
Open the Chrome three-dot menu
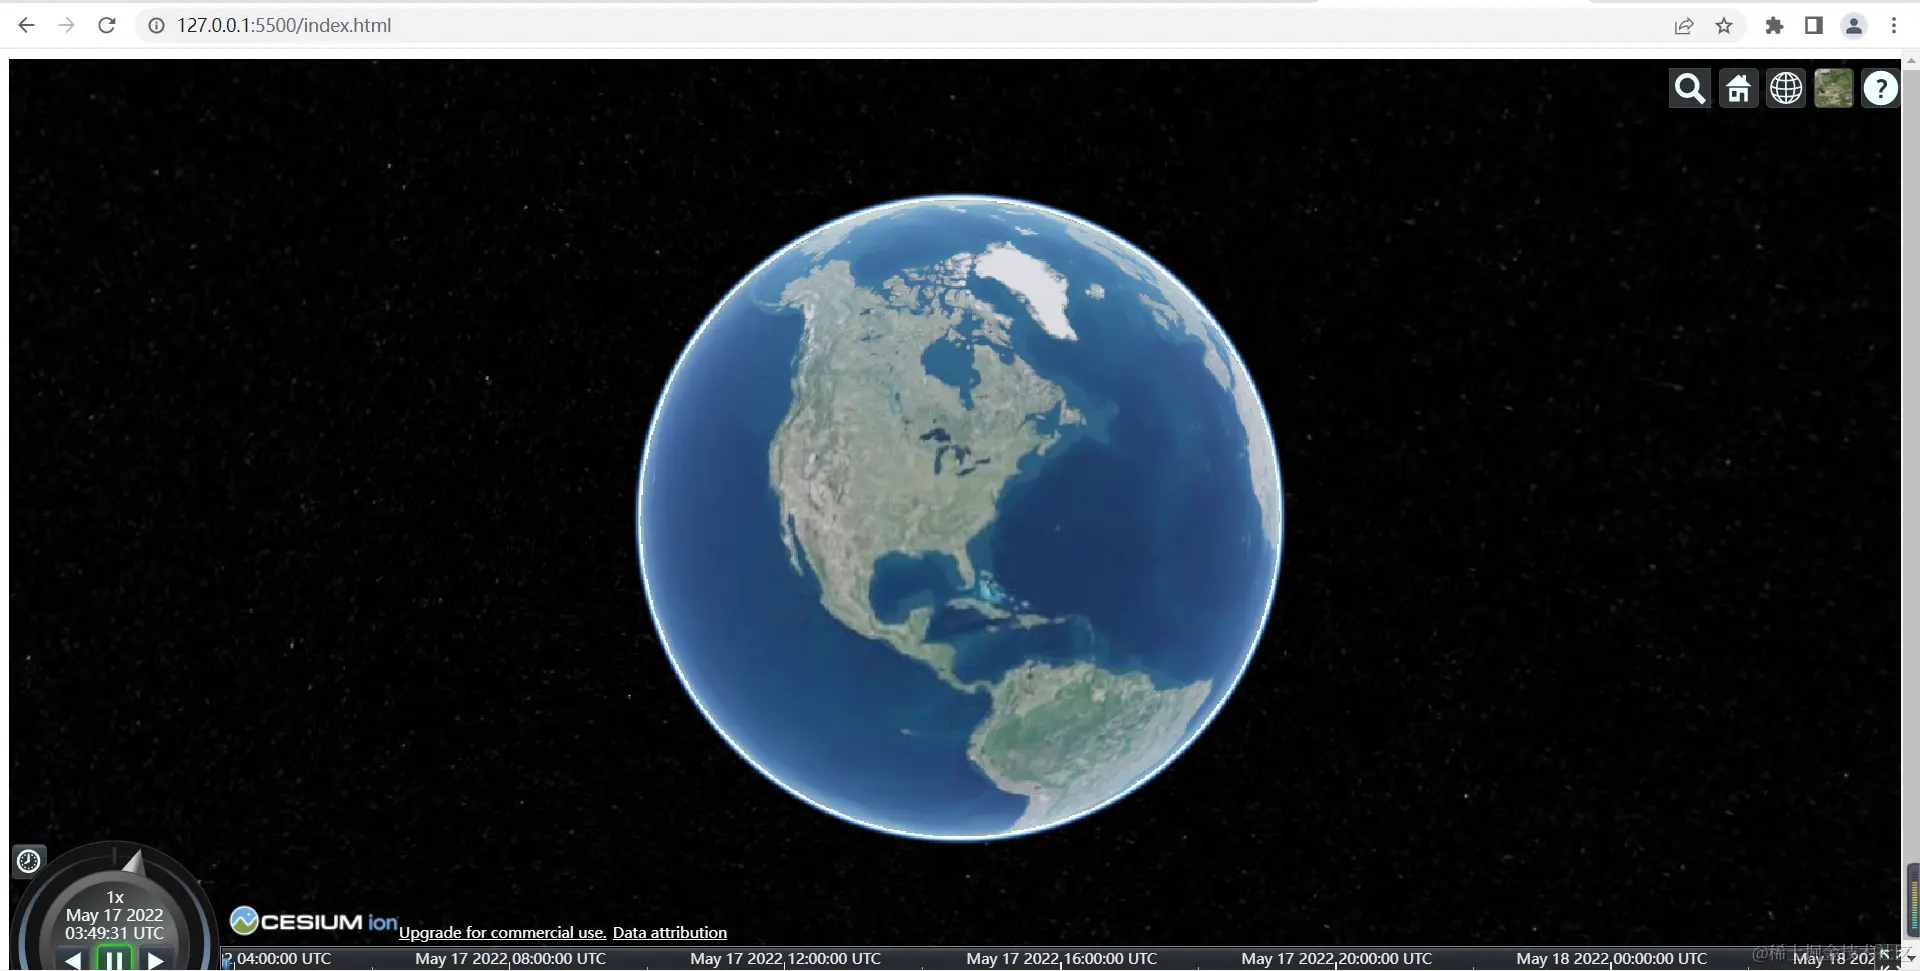1894,26
